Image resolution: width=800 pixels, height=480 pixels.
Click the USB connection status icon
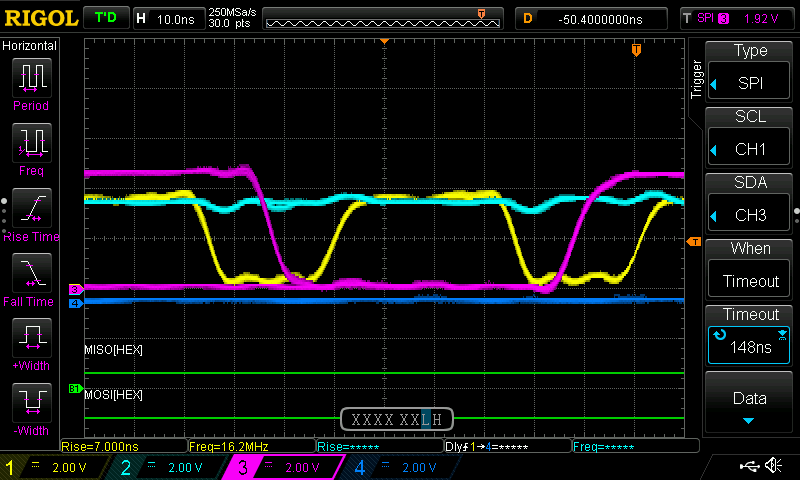pyautogui.click(x=749, y=465)
